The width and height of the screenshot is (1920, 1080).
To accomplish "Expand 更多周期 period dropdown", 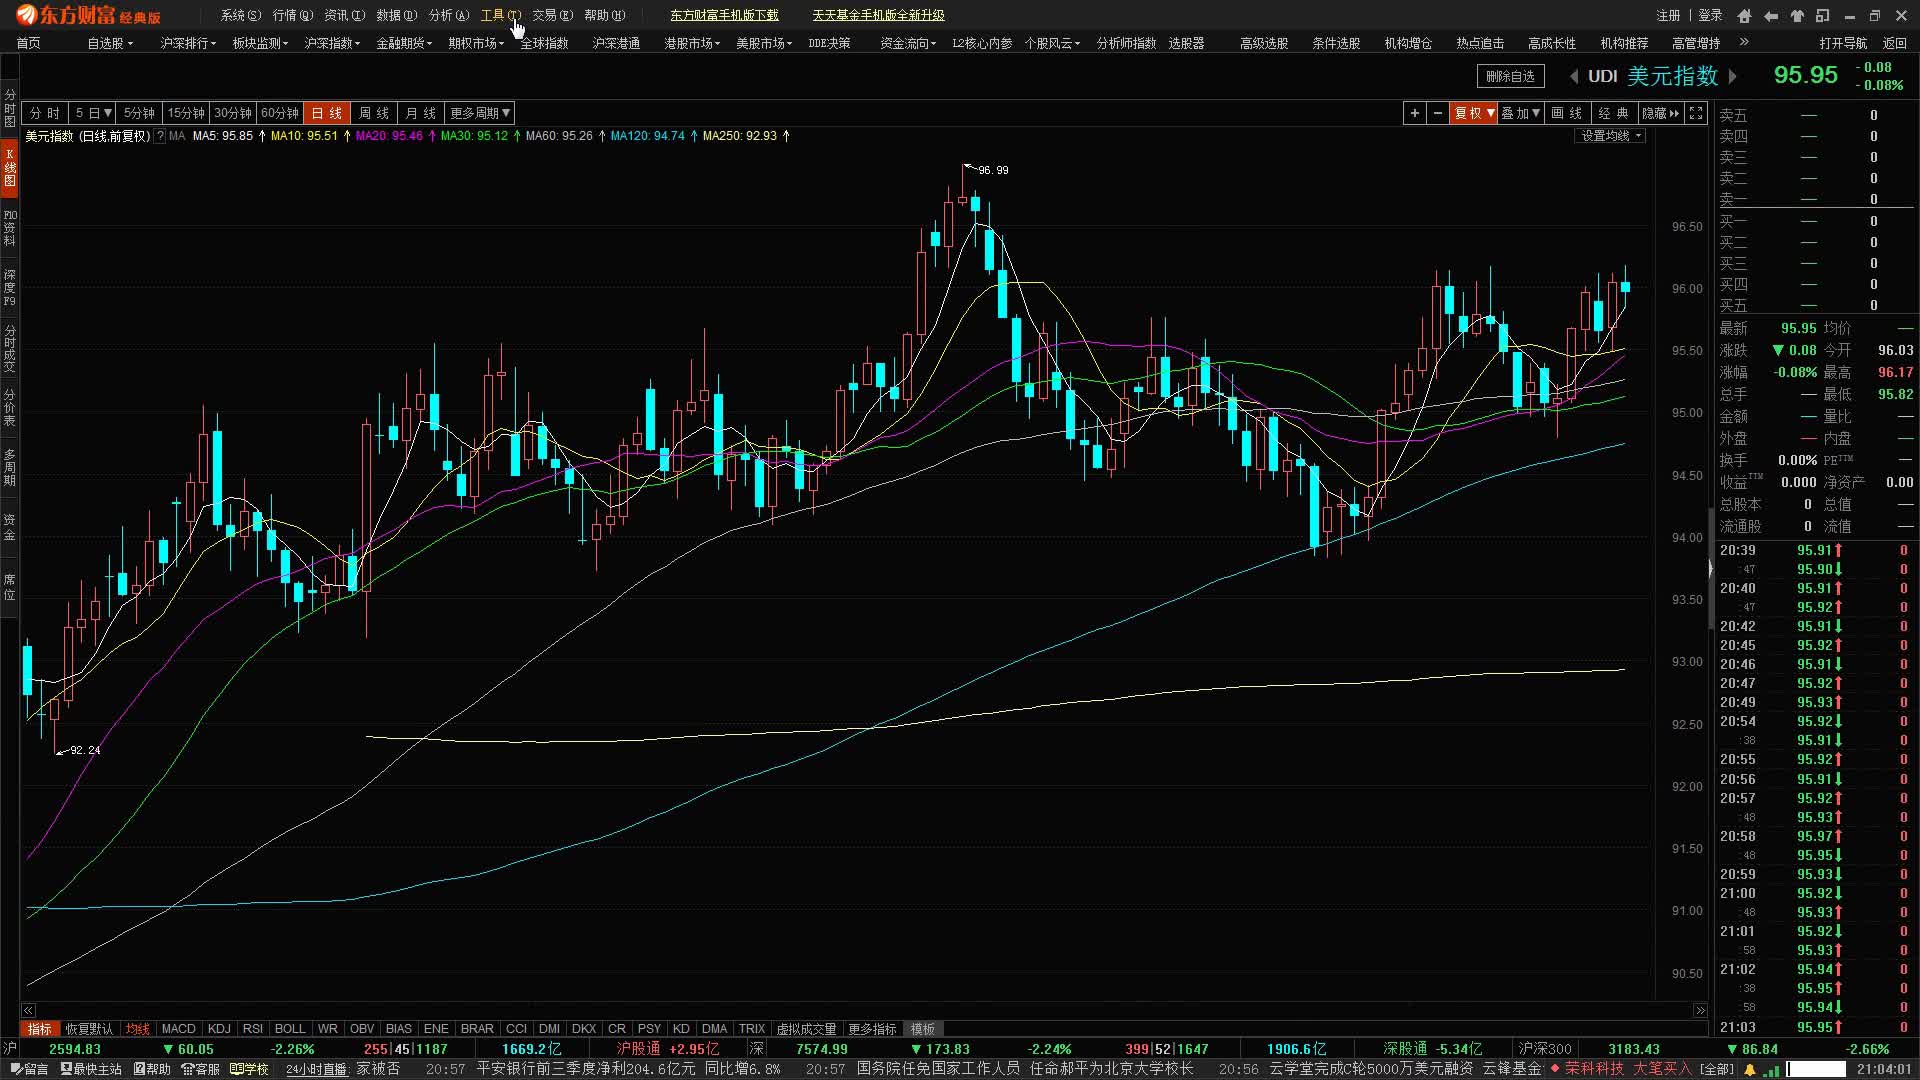I will 480,113.
